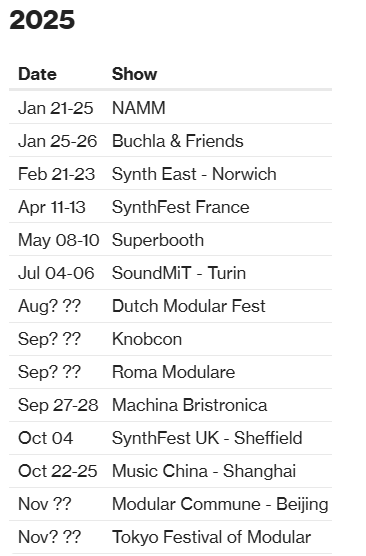Click SoundMiT - Turin entry
The width and height of the screenshot is (366, 556).
point(179,273)
